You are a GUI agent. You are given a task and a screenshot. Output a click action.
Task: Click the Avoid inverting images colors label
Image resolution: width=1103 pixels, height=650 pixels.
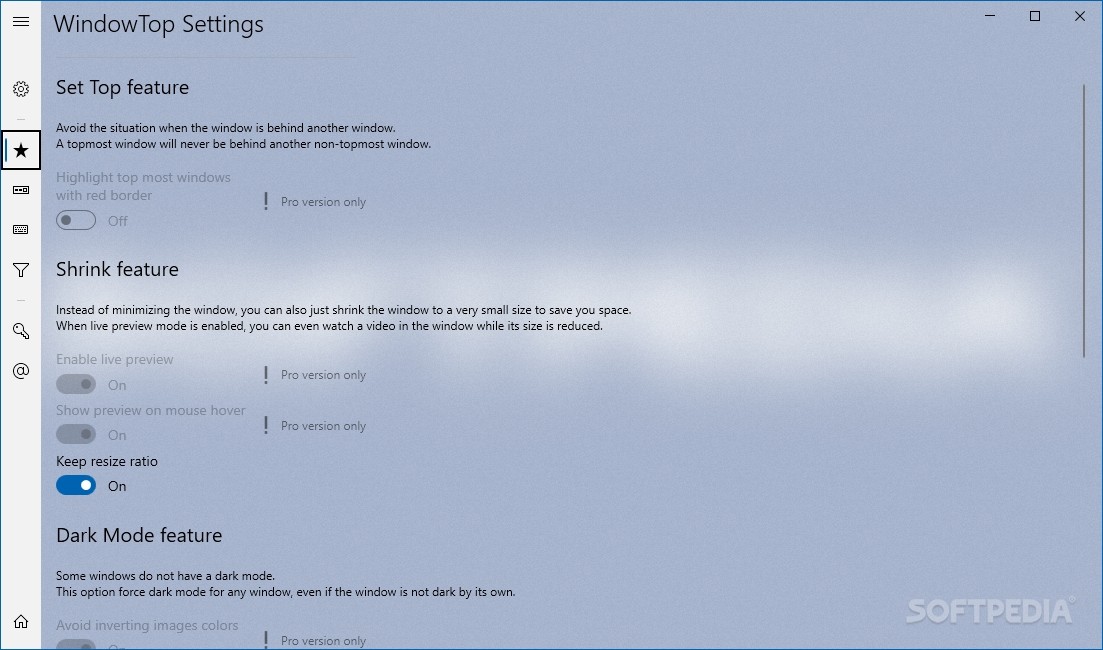point(147,625)
